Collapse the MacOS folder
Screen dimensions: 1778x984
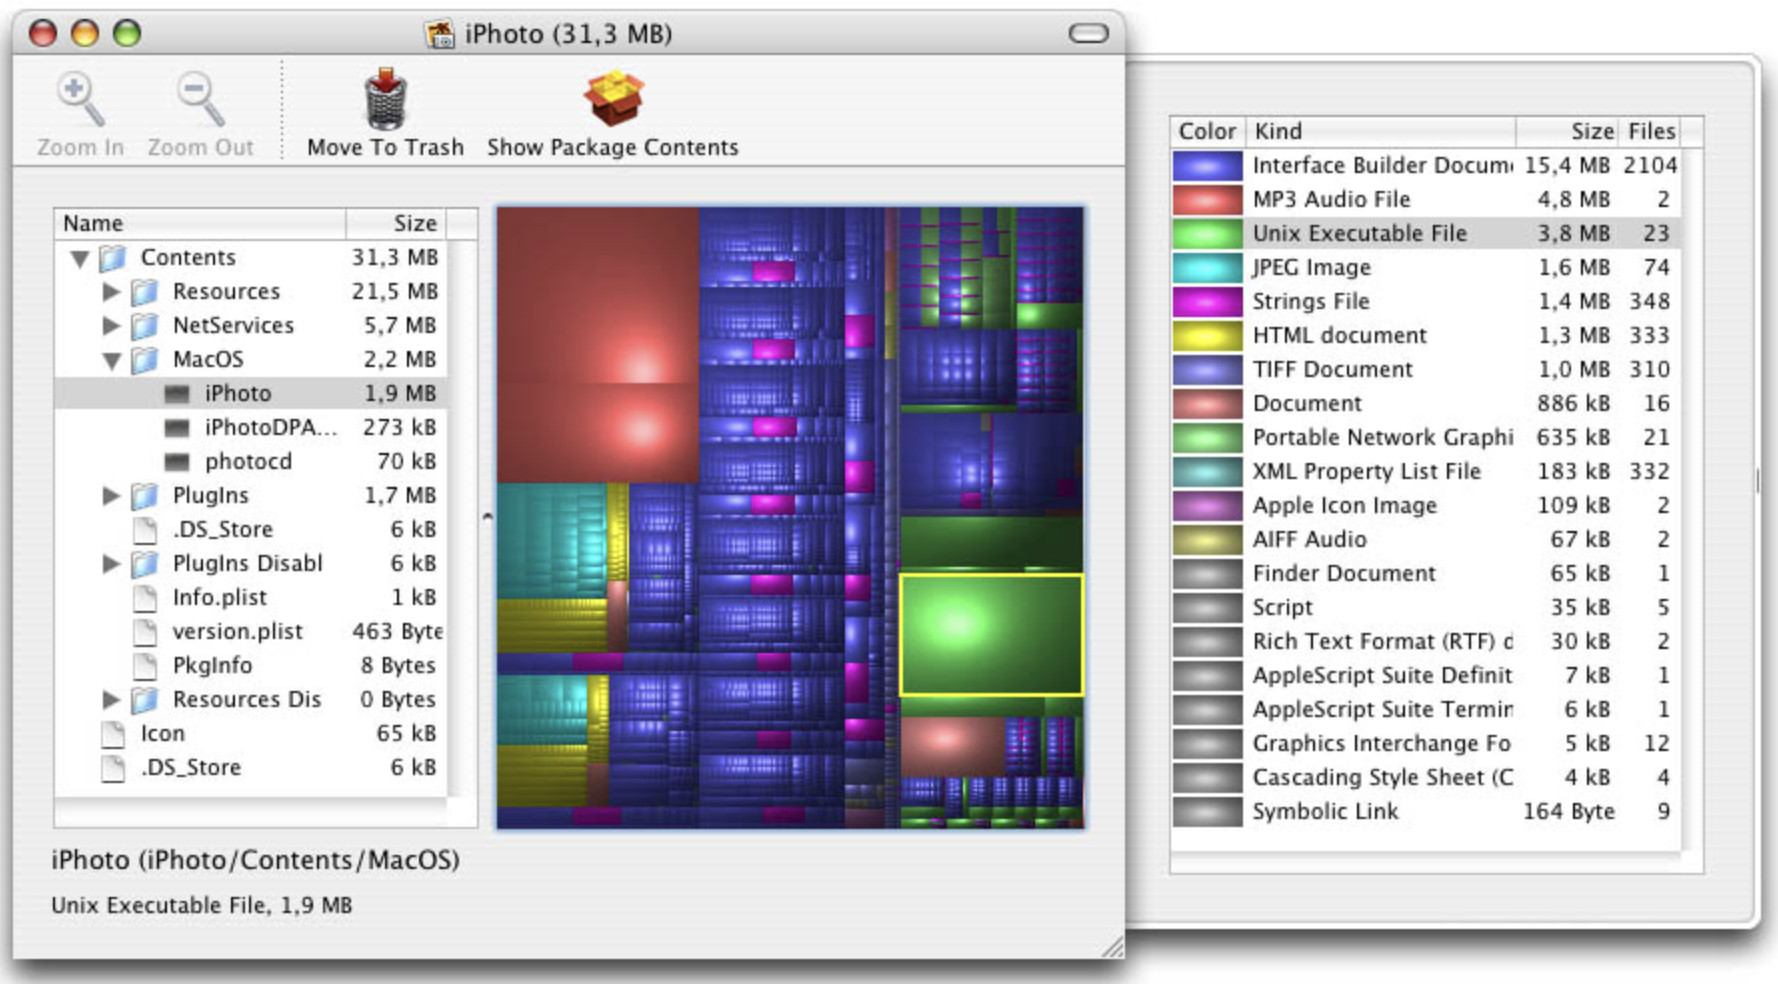[110, 359]
